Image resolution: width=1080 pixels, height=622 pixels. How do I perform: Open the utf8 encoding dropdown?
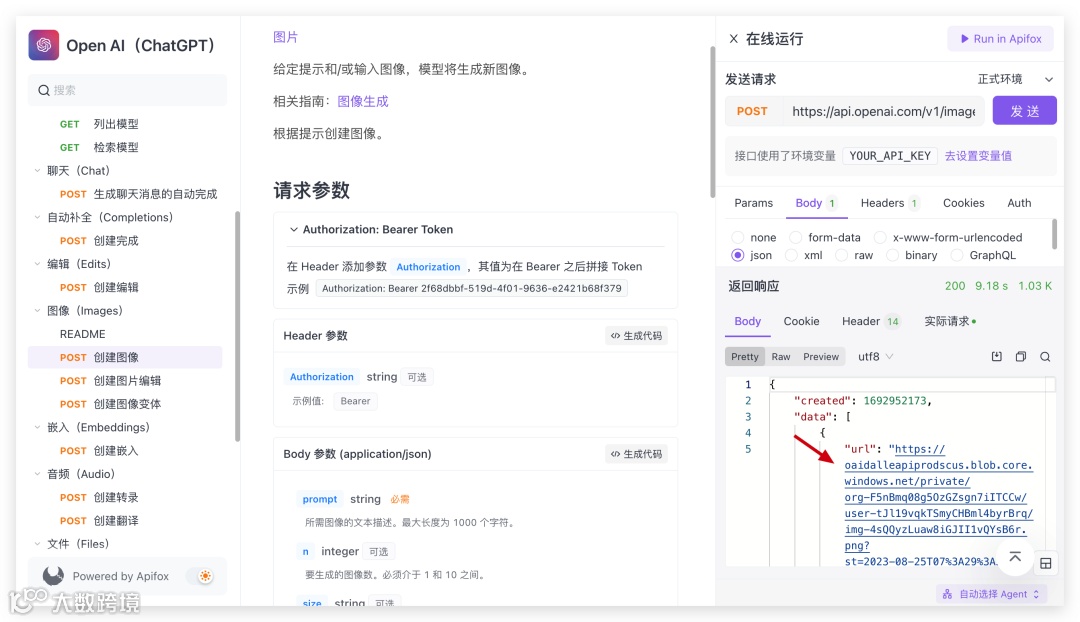875,357
